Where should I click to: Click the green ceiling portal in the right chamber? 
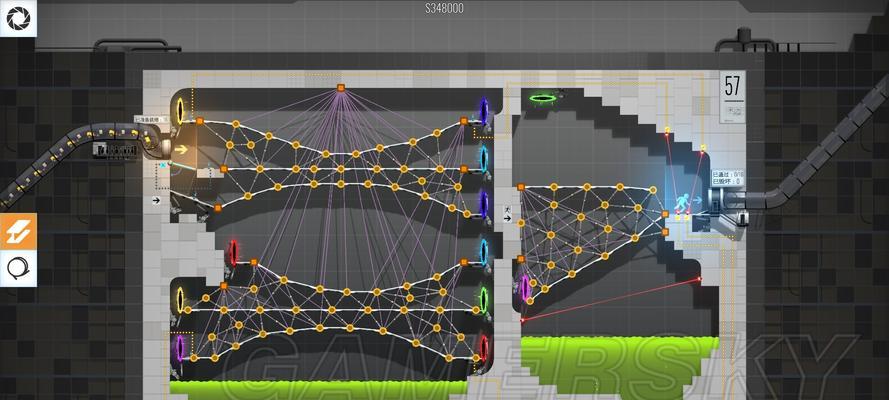[x=543, y=99]
